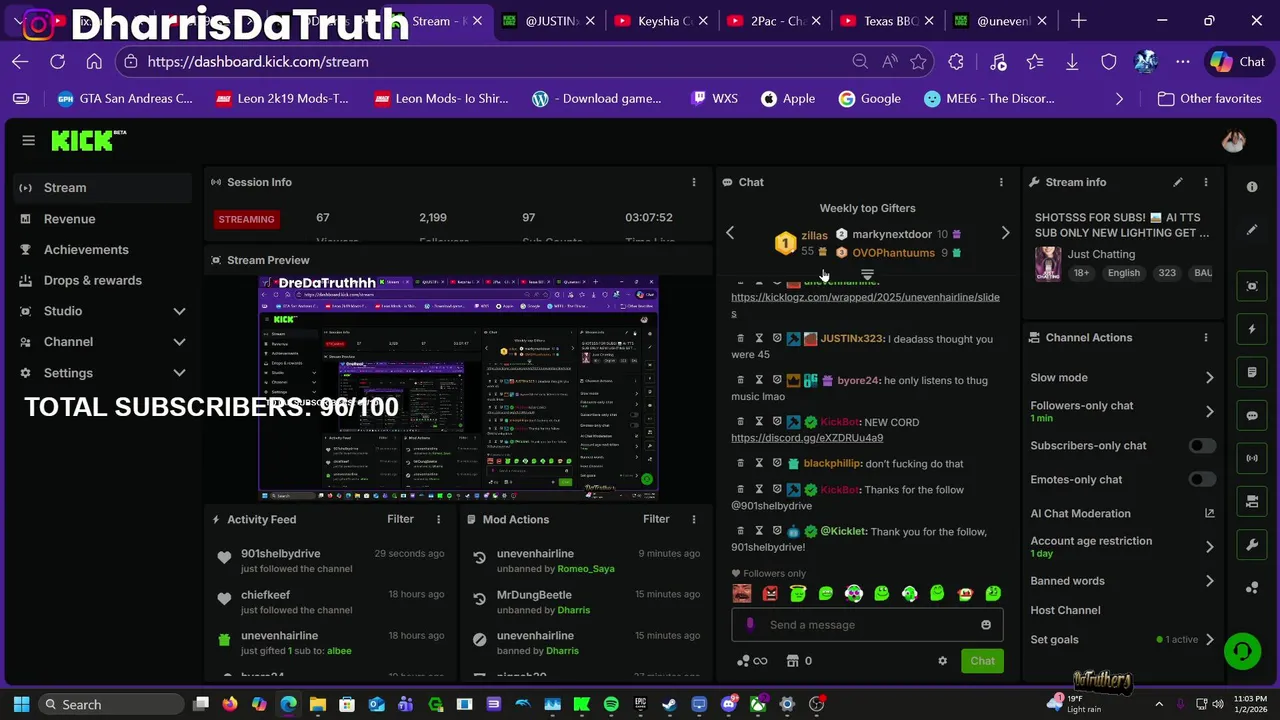Collapse the weekly top gifters banner
Viewport: 1280px width, 720px height.
point(867,274)
